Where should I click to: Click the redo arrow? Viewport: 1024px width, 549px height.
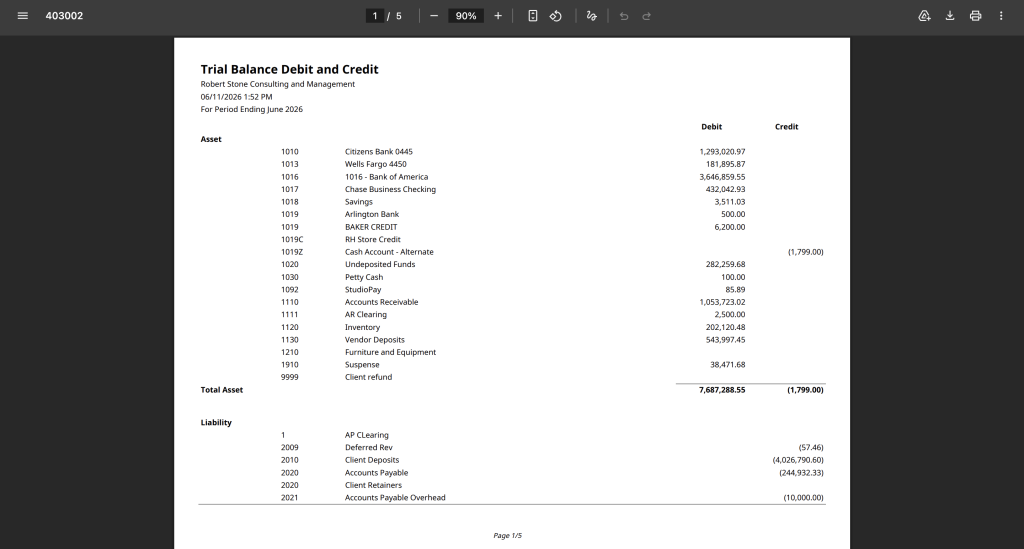[x=647, y=16]
